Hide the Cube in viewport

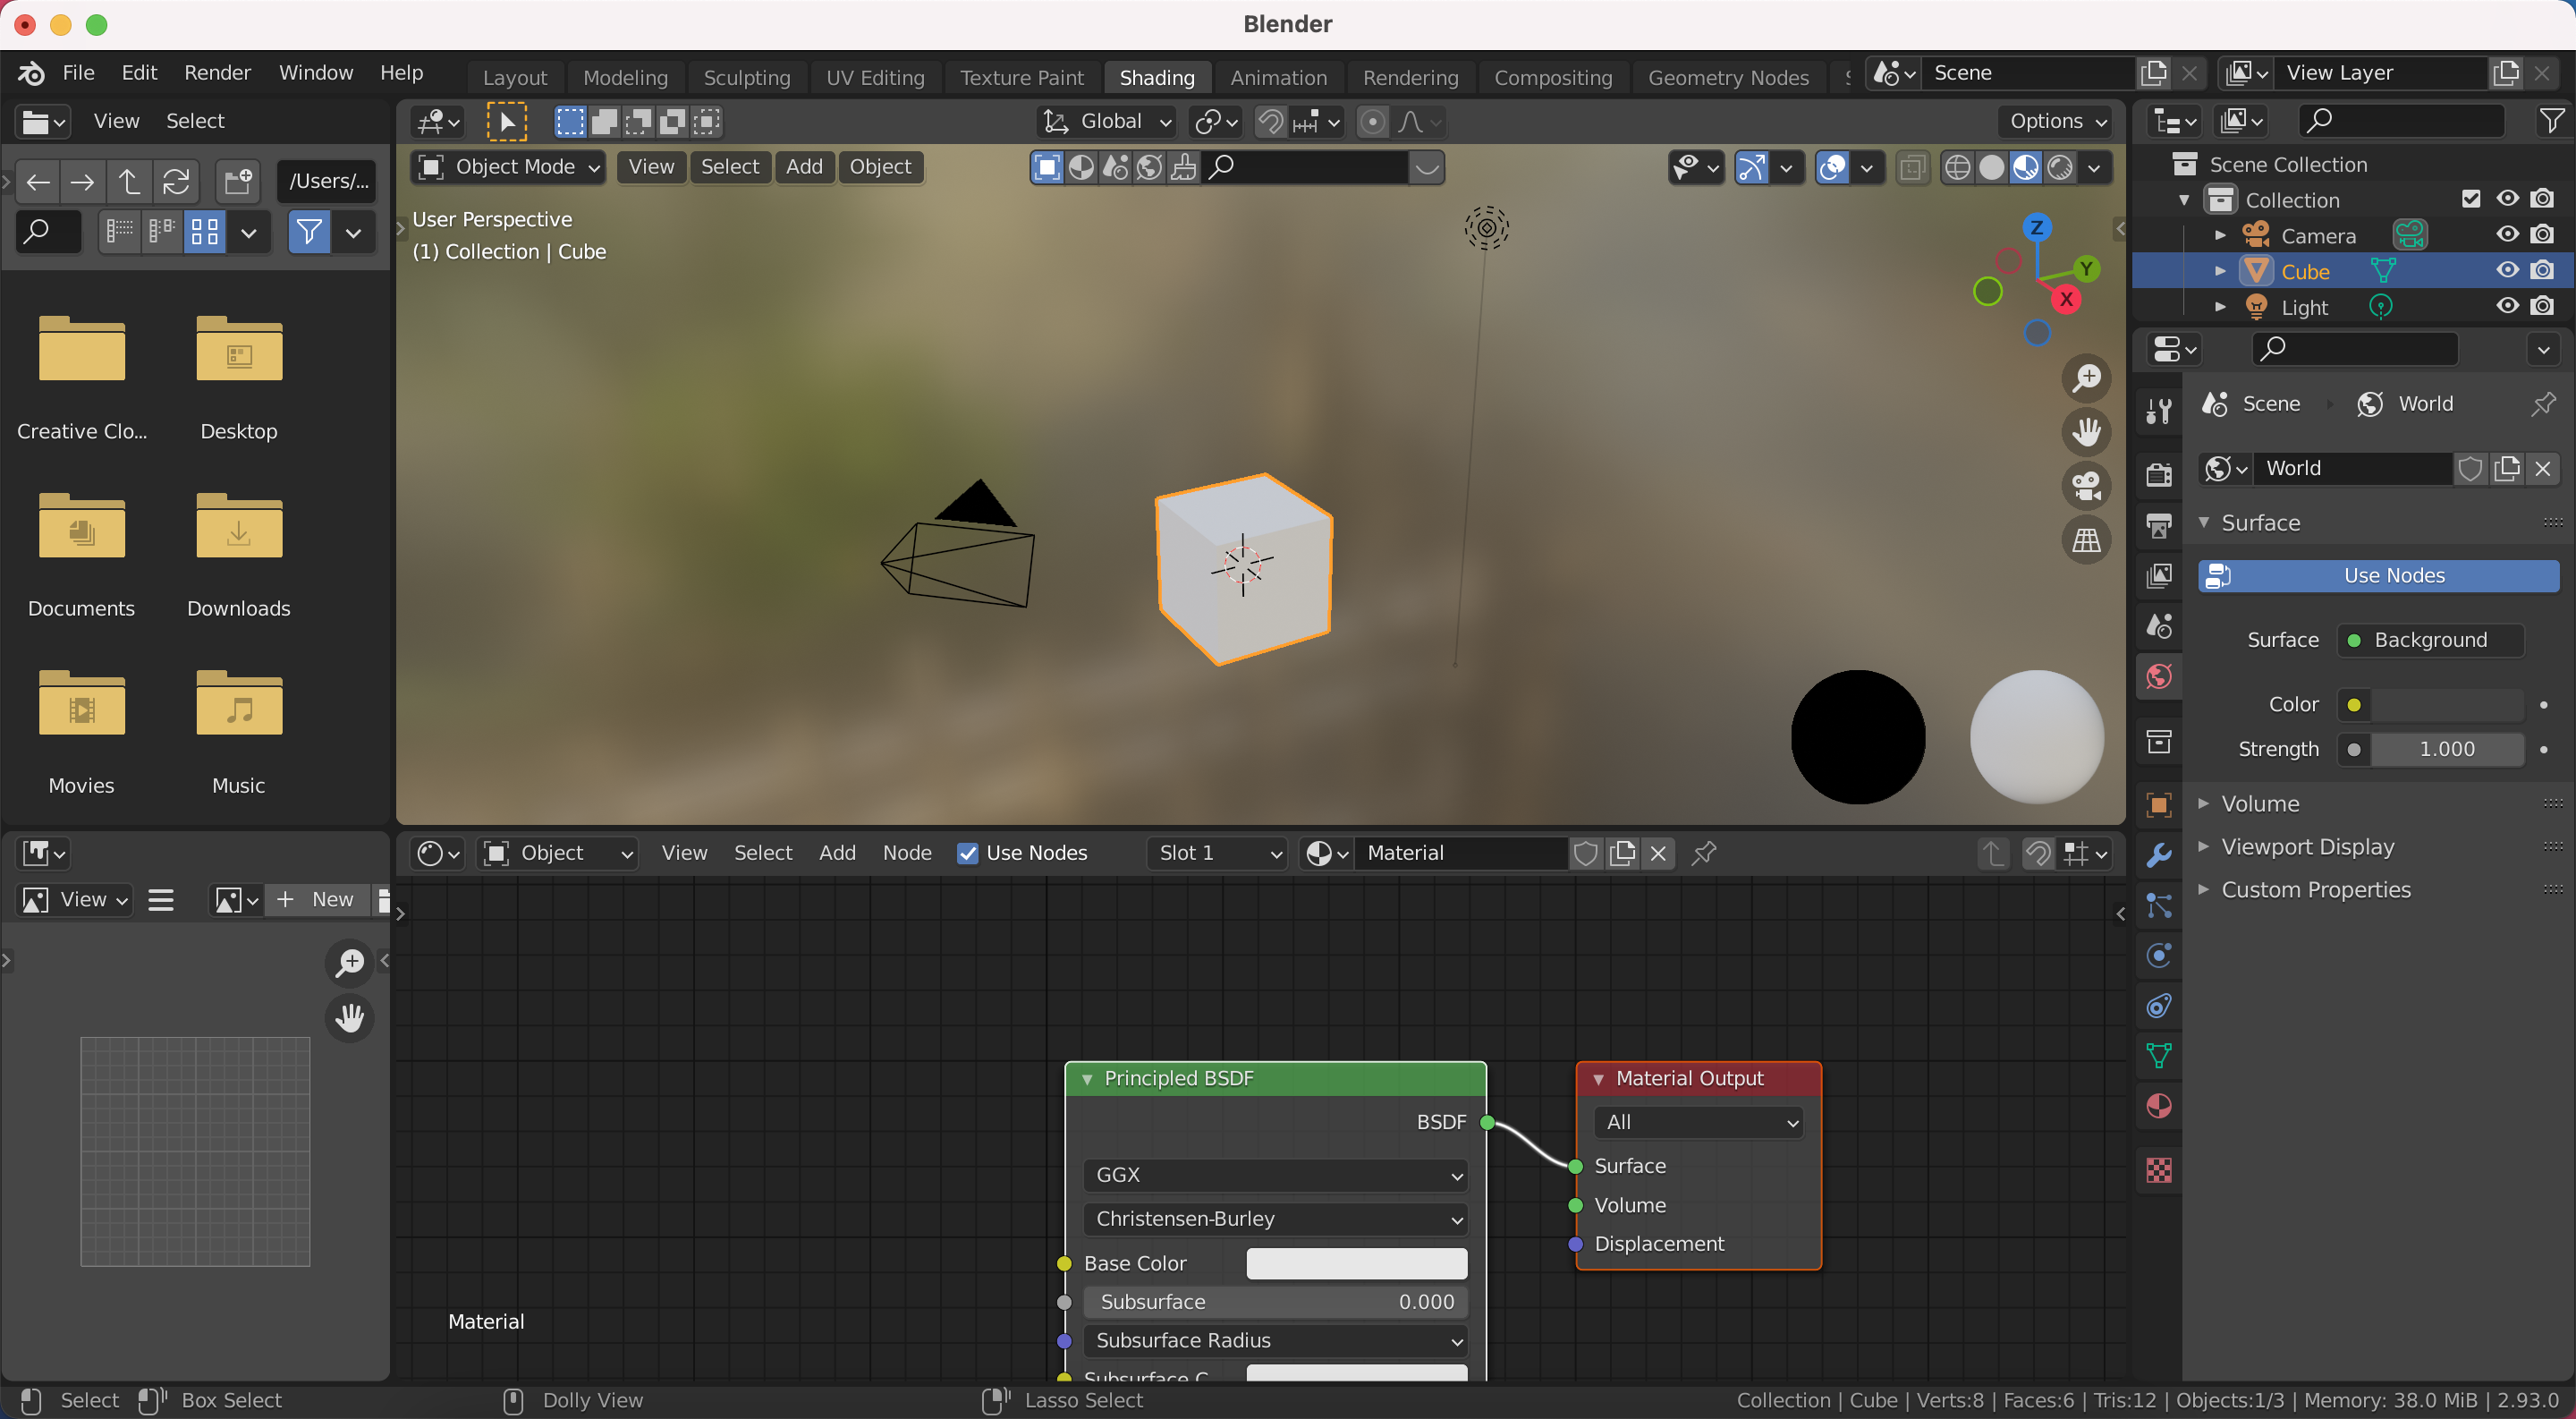tap(2507, 271)
